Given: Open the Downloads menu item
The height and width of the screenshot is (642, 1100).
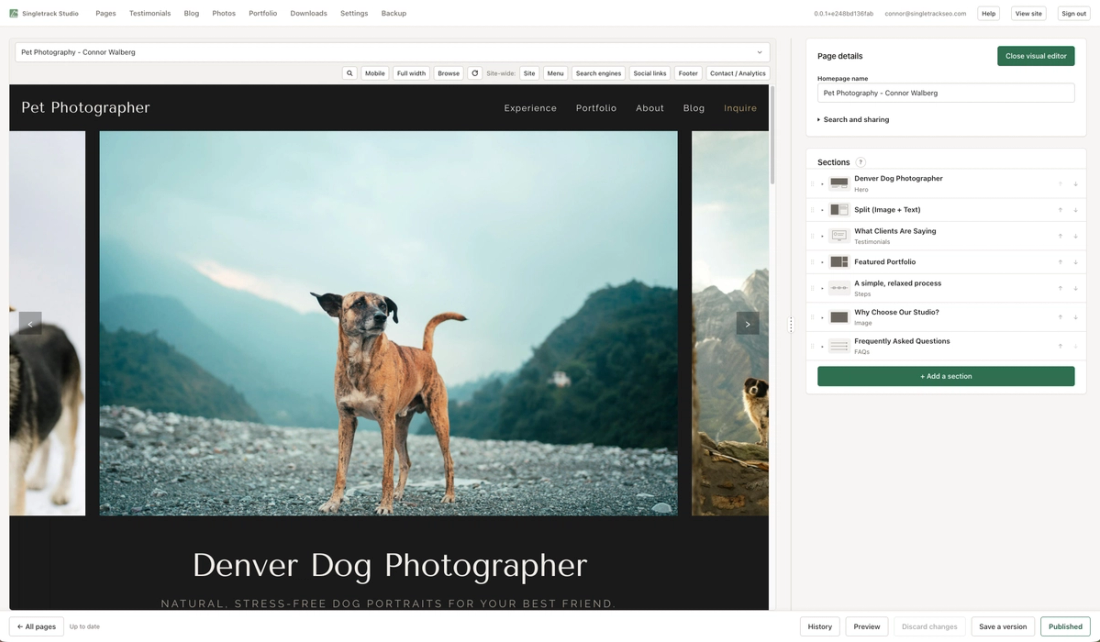Looking at the screenshot, I should point(309,13).
